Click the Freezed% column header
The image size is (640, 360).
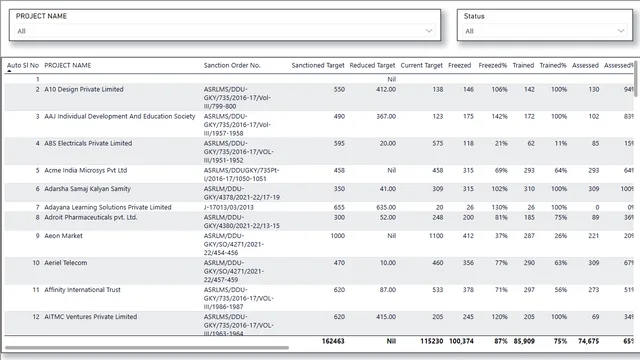click(493, 65)
